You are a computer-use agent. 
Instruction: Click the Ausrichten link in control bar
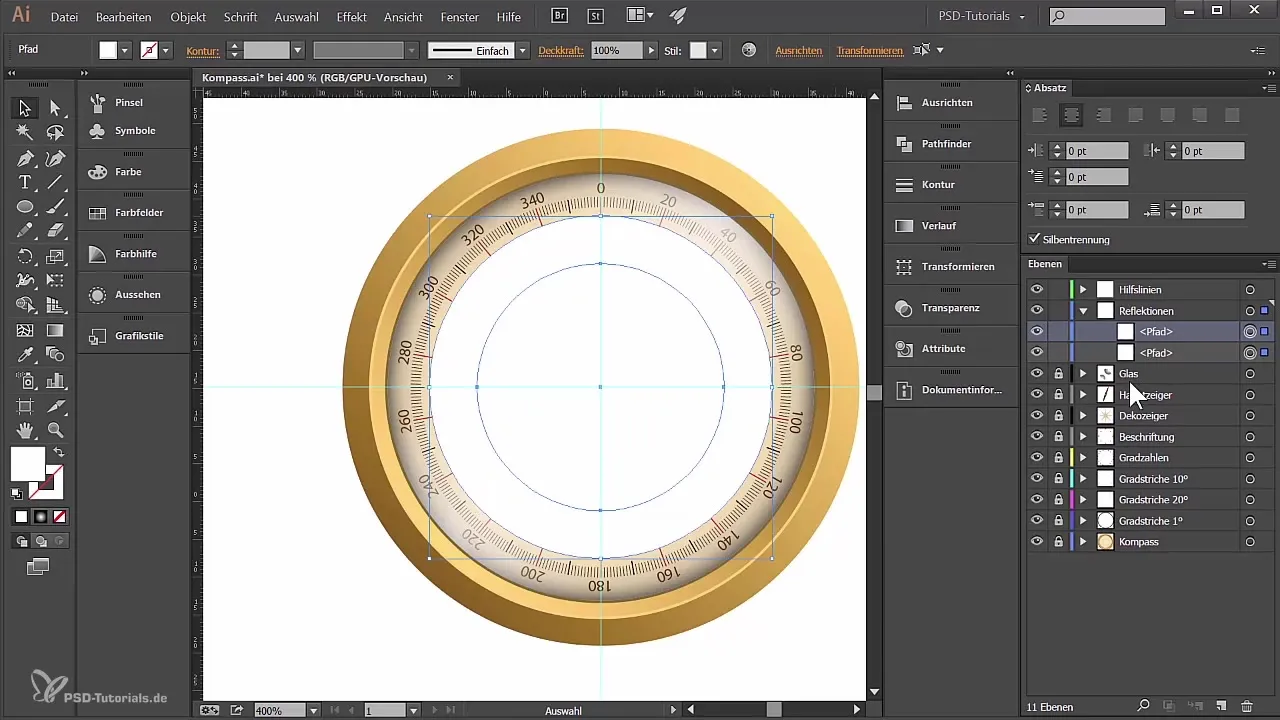pyautogui.click(x=798, y=50)
